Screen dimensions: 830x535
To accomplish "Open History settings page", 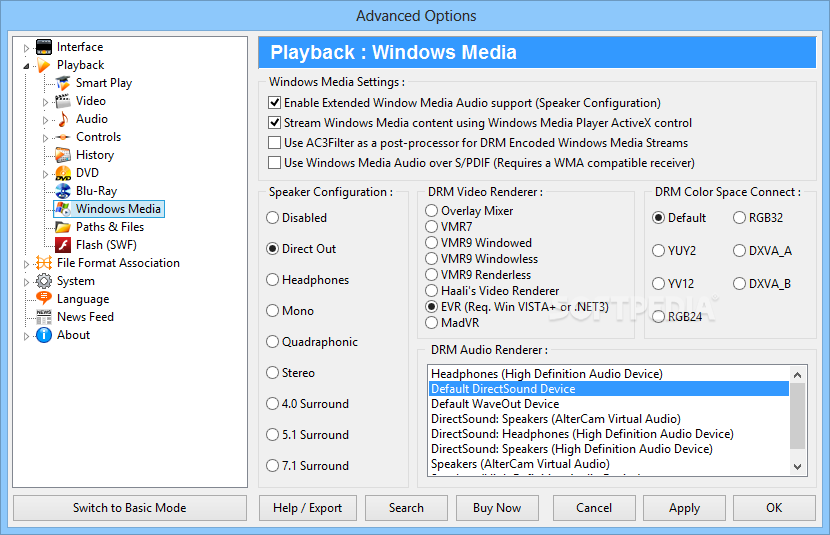I will click(x=95, y=155).
